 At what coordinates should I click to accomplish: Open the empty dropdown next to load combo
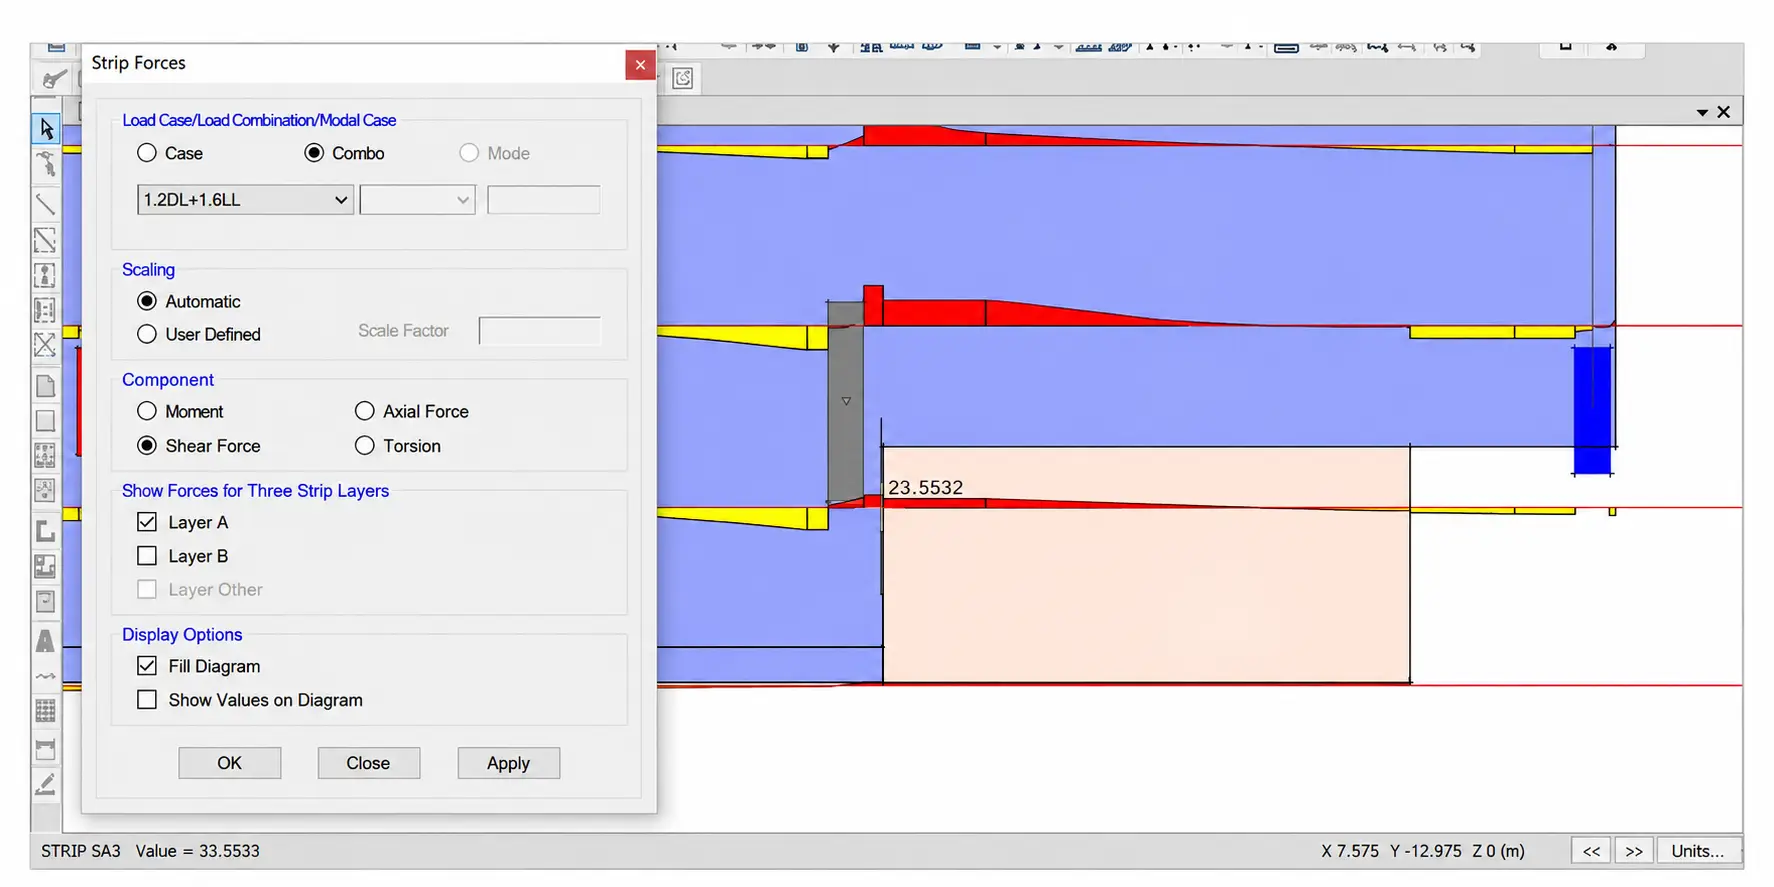pos(417,200)
